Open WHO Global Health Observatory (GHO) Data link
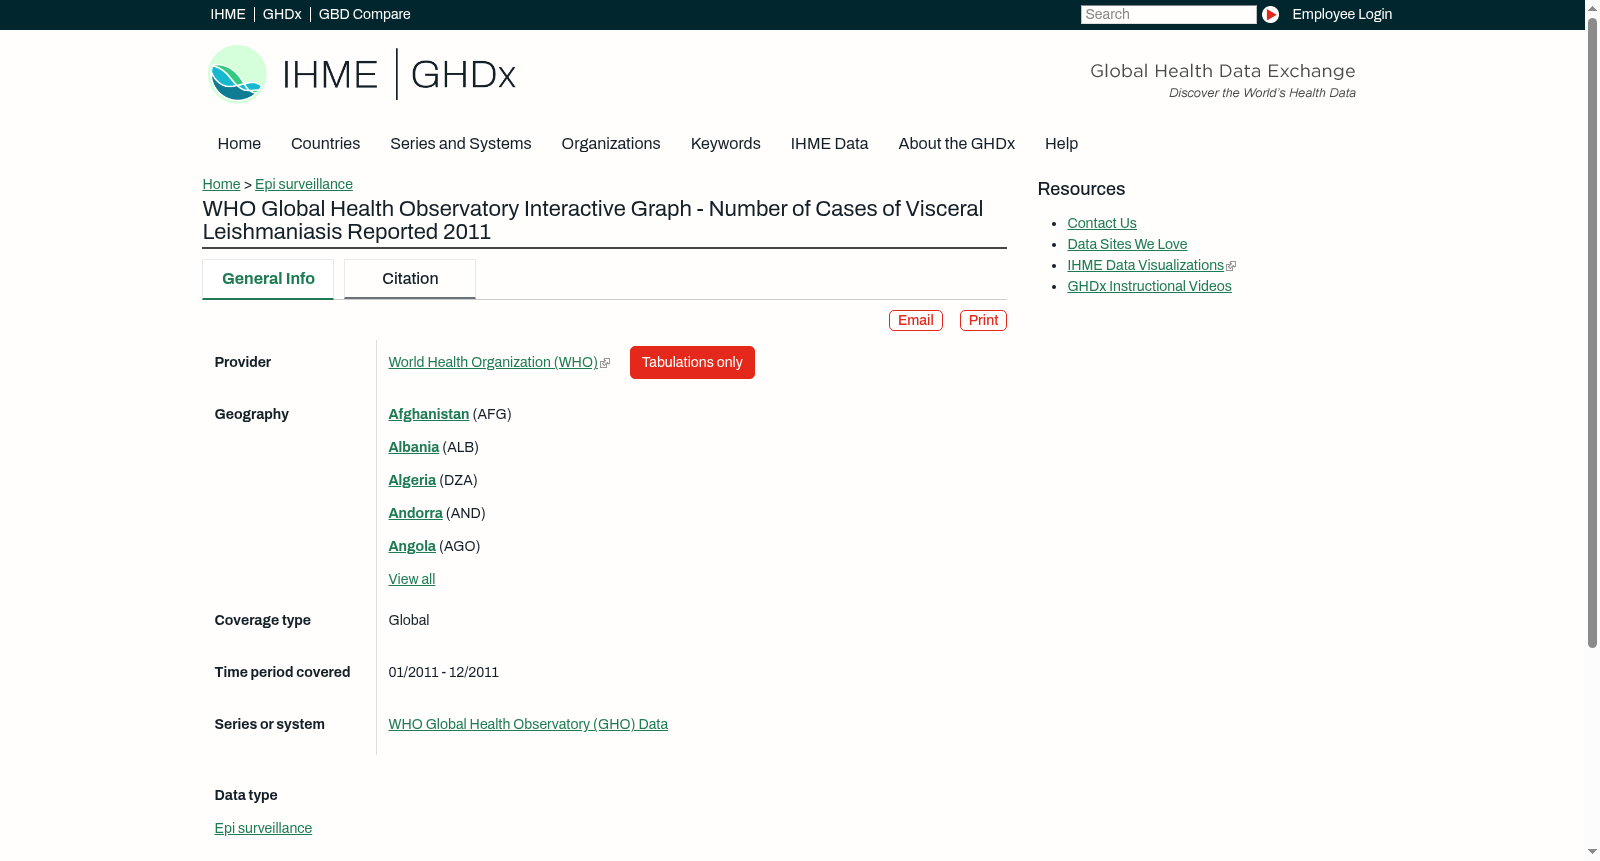Image resolution: width=1600 pixels, height=861 pixels. point(528,724)
